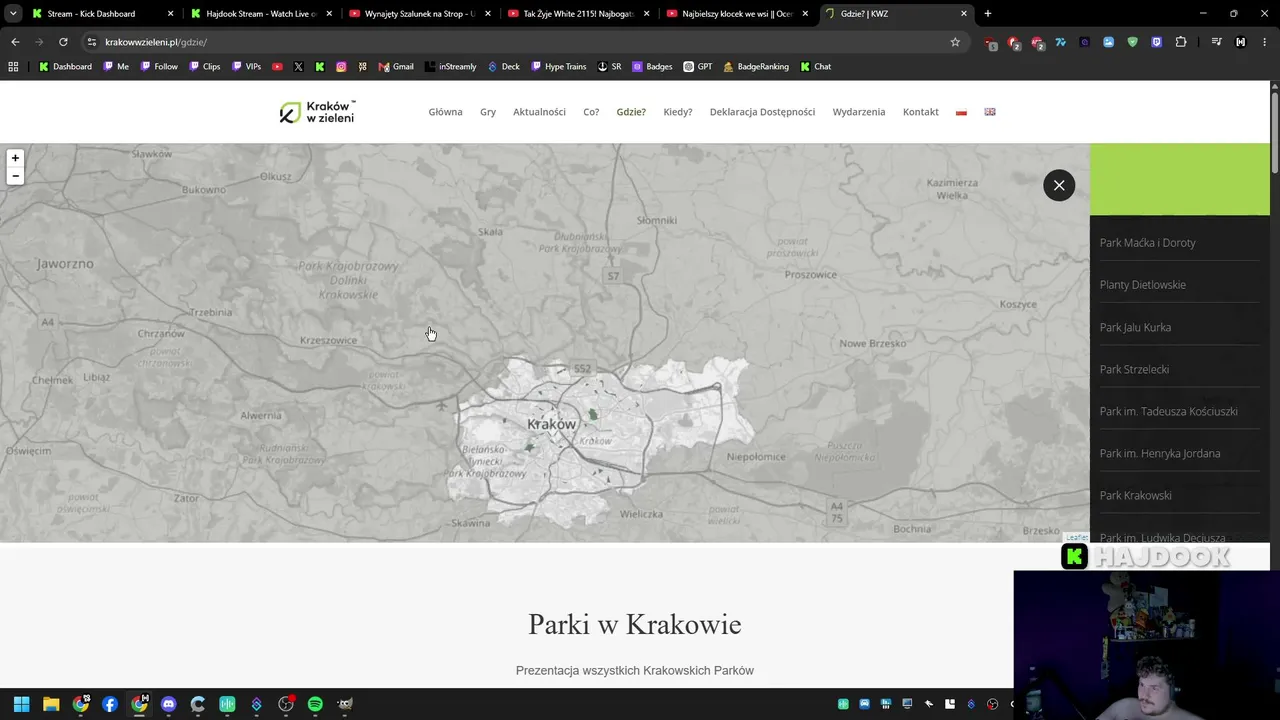This screenshot has width=1280, height=720.
Task: Open the Twitch extension in the toolbar
Action: coord(1157,42)
